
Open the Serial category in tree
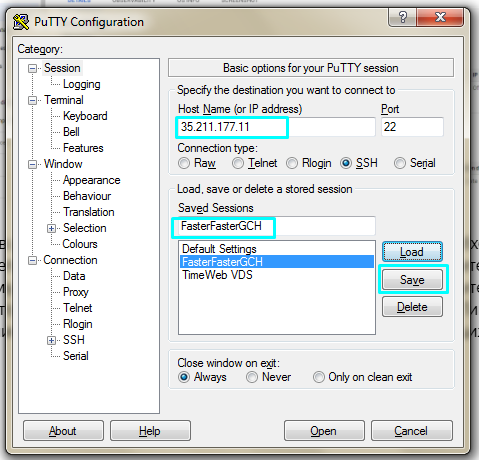76,356
